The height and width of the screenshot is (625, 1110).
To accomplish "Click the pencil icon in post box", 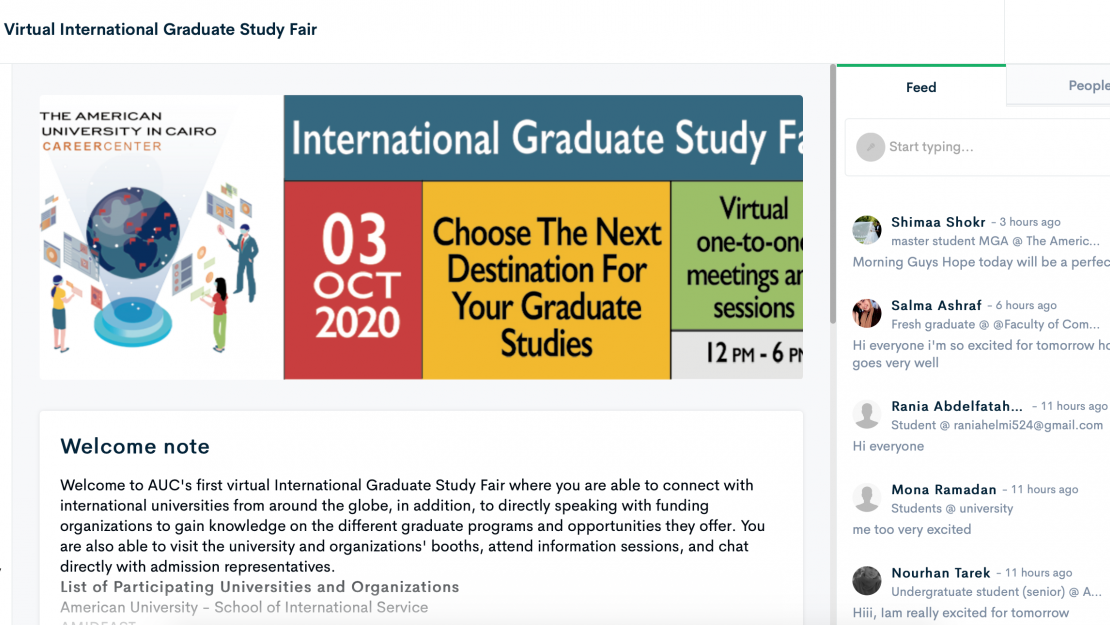I will [x=870, y=147].
